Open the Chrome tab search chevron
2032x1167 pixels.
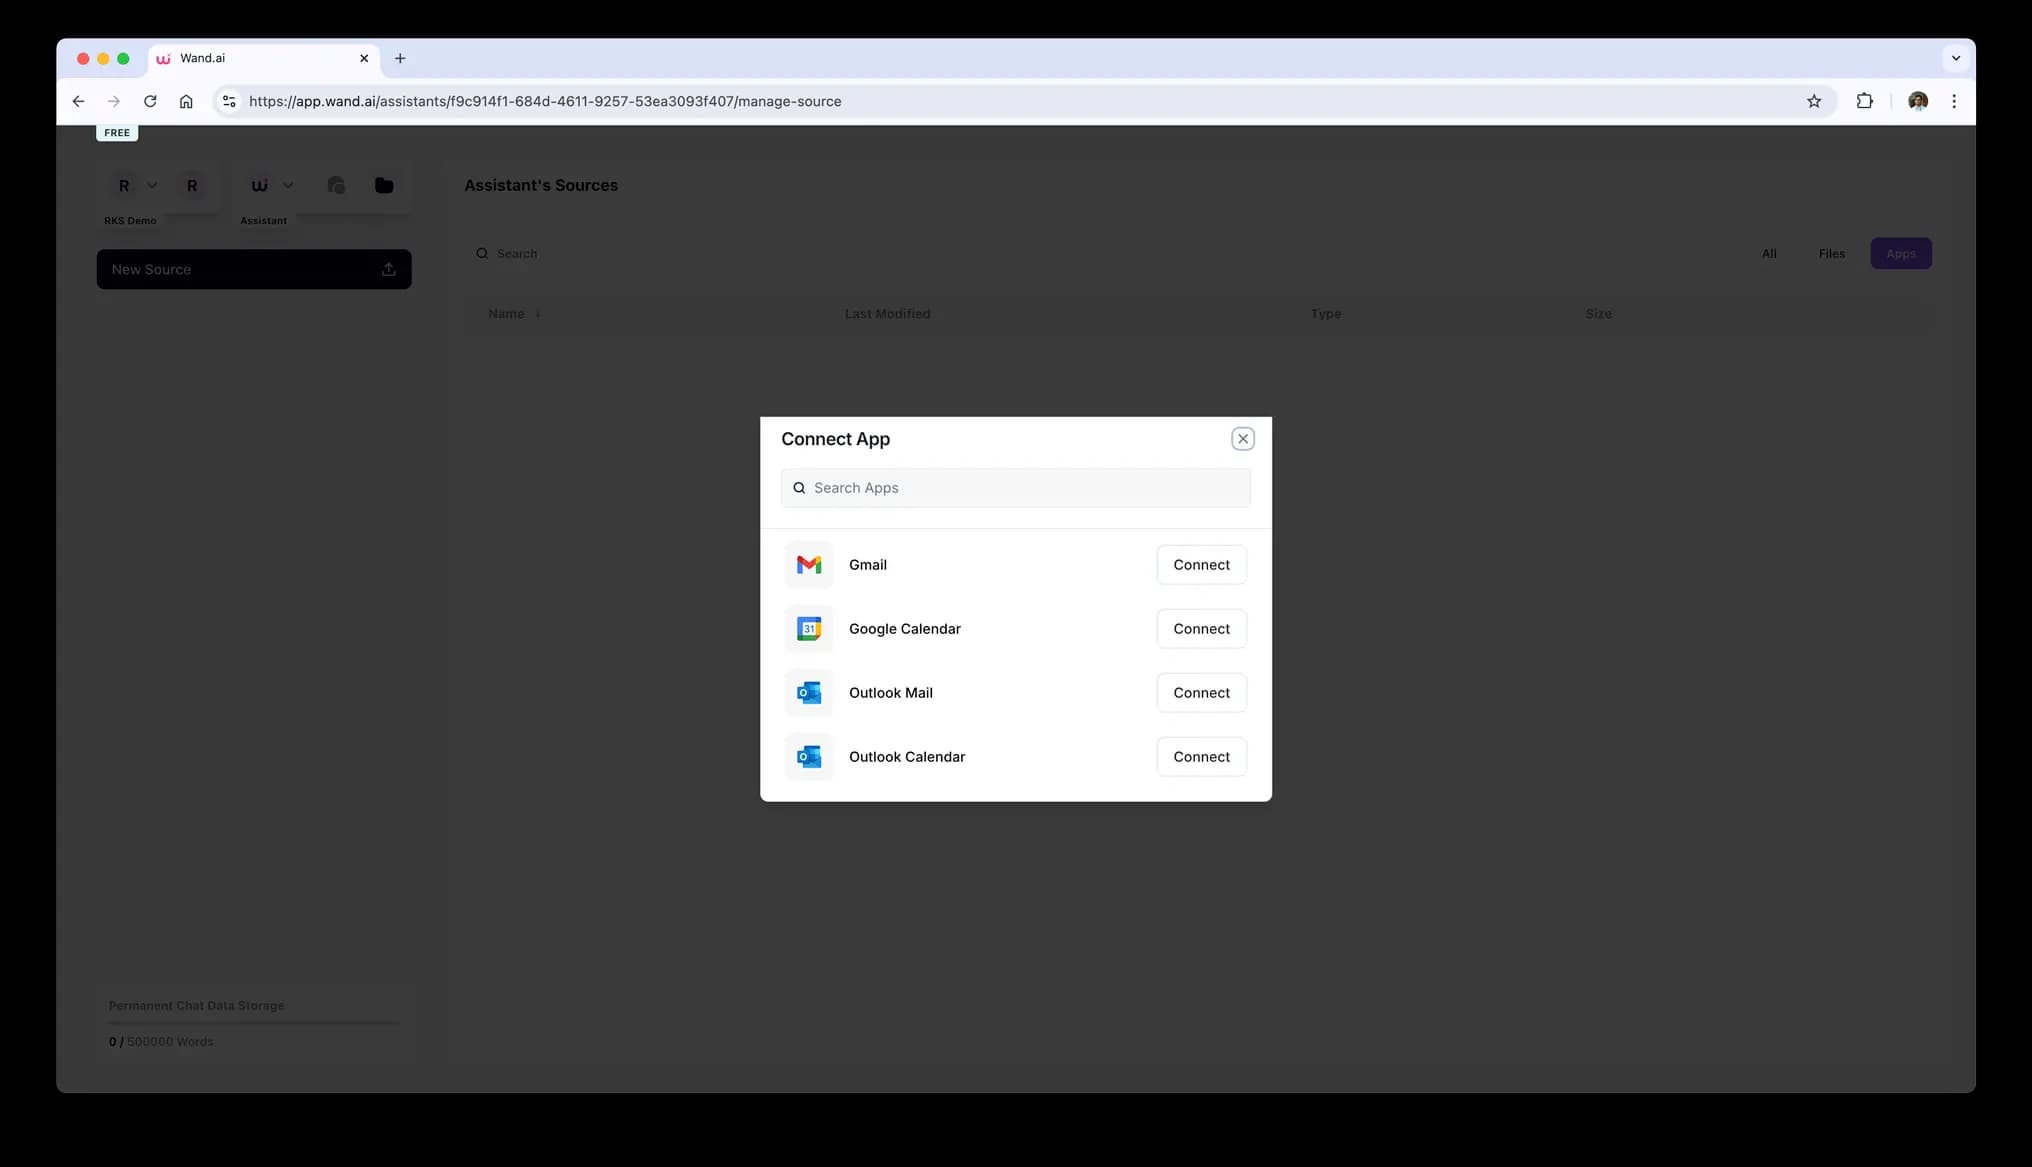coord(1955,58)
